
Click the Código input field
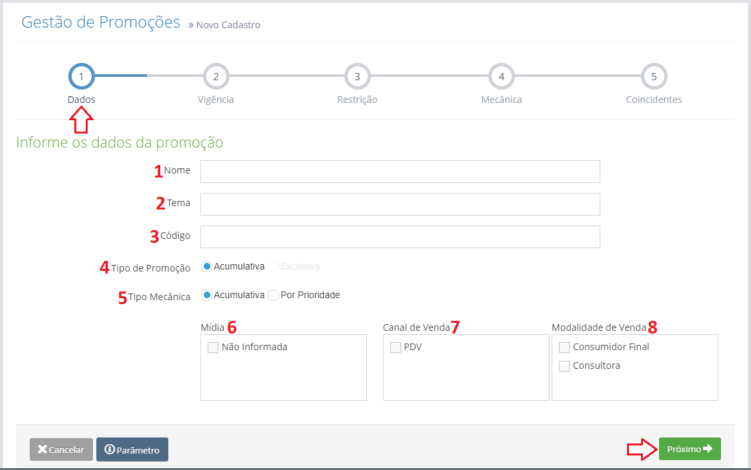400,237
